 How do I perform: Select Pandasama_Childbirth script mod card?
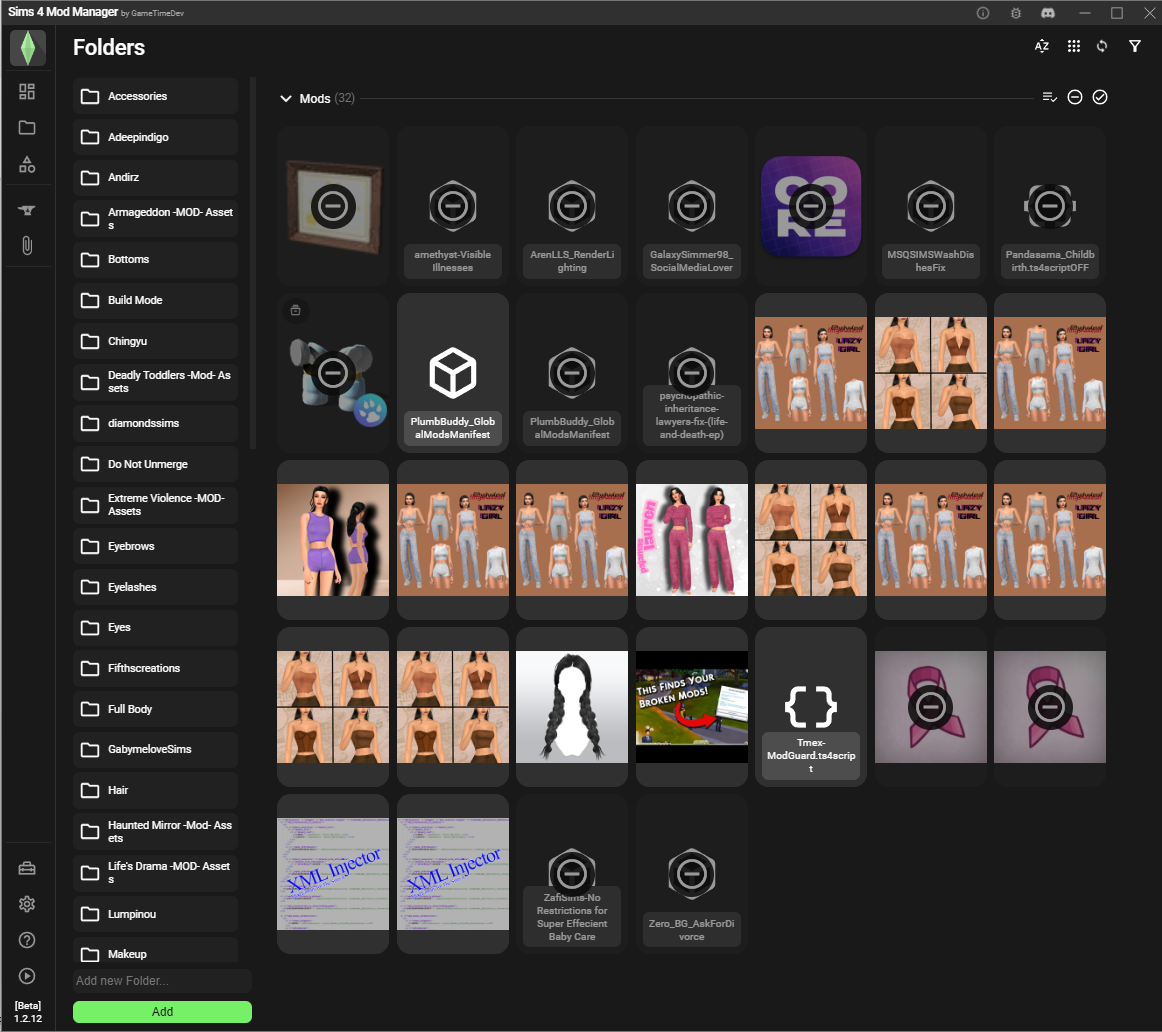click(x=1050, y=206)
